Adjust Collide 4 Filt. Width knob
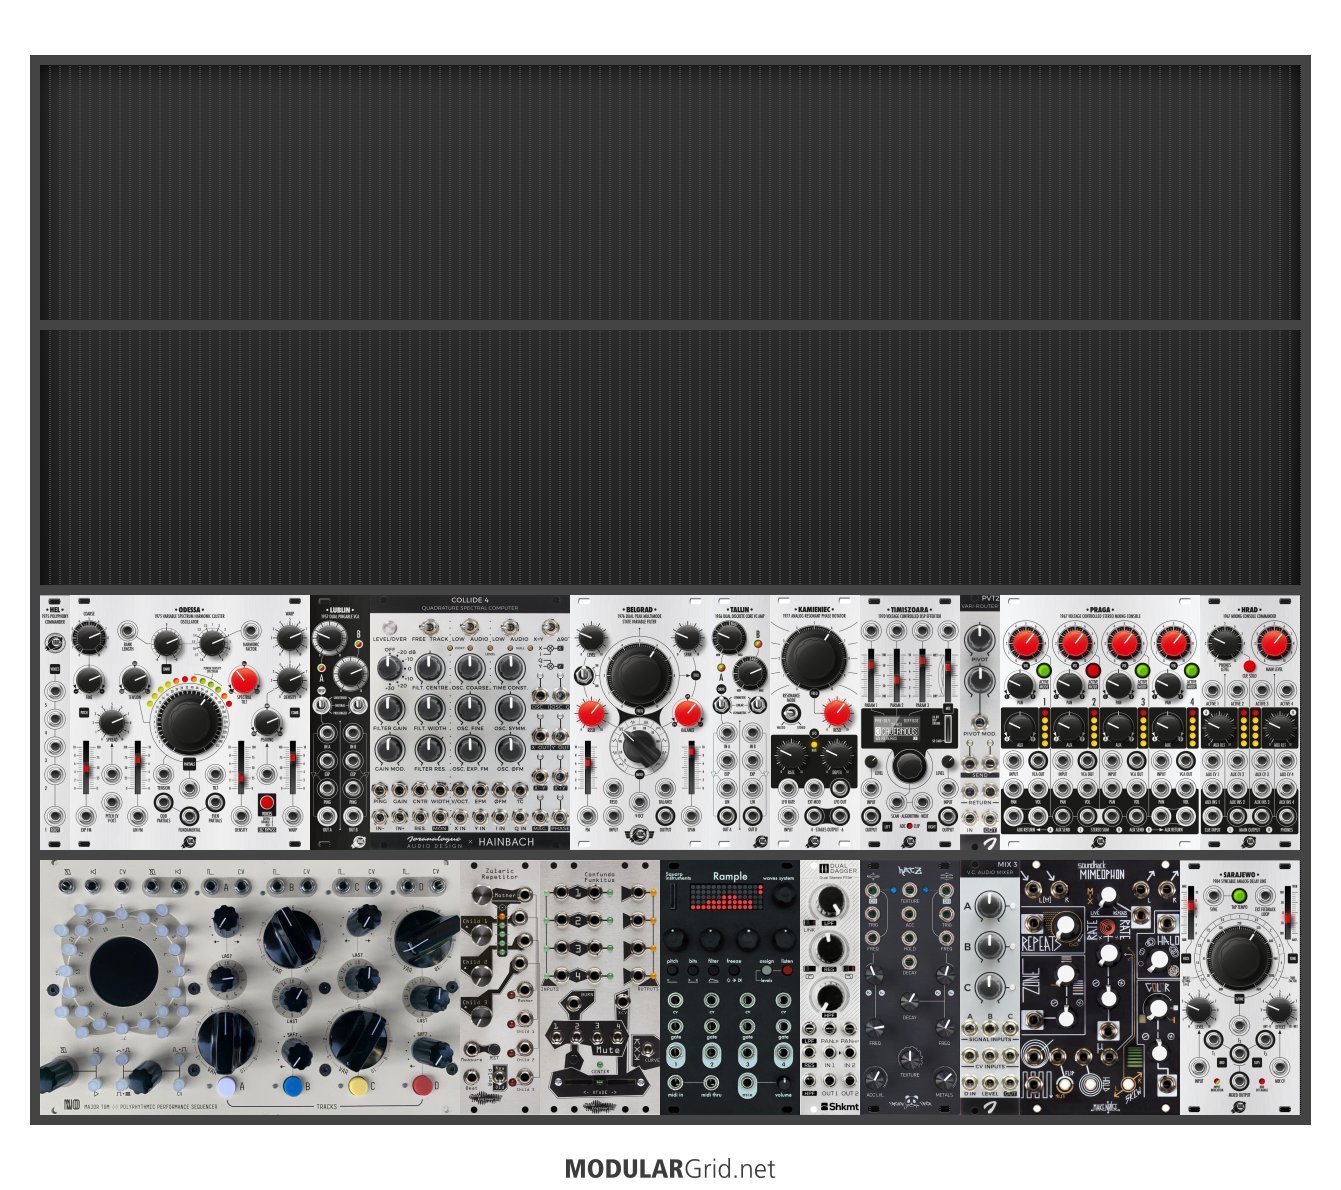The height and width of the screenshot is (1190, 1341). tap(429, 708)
